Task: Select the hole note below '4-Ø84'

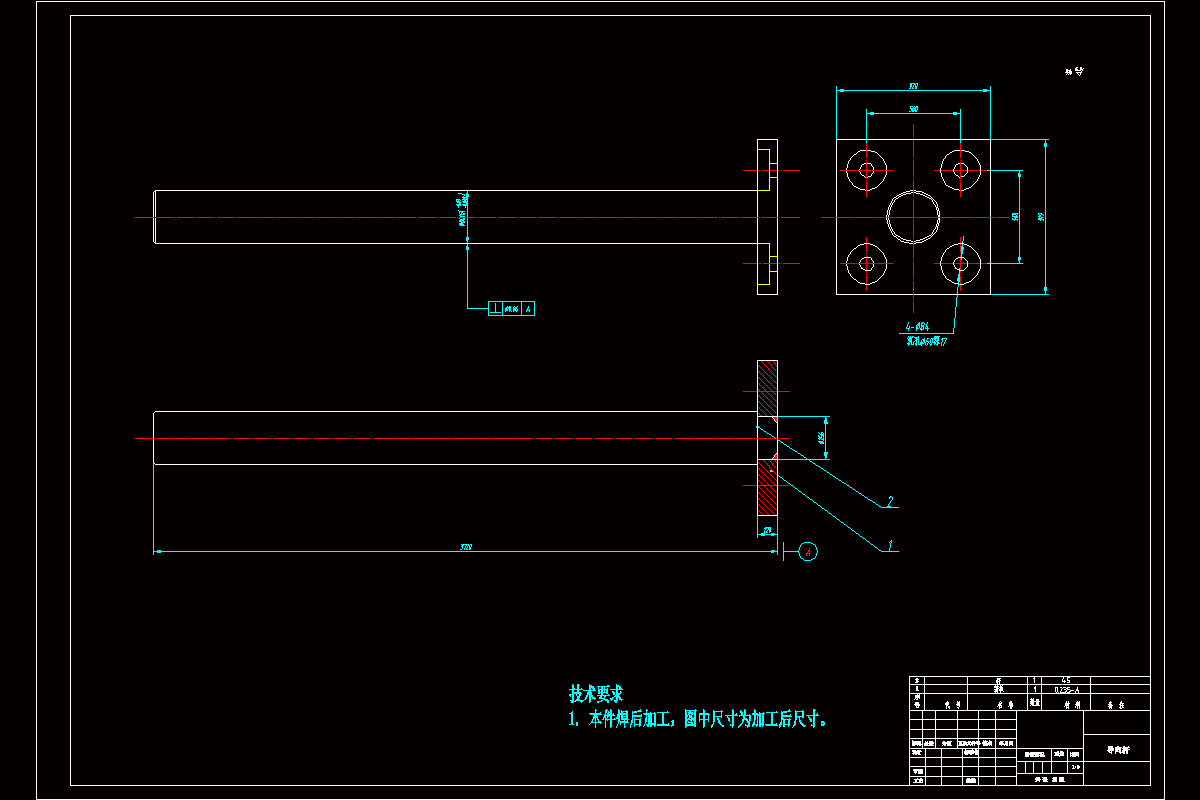Action: pos(927,341)
